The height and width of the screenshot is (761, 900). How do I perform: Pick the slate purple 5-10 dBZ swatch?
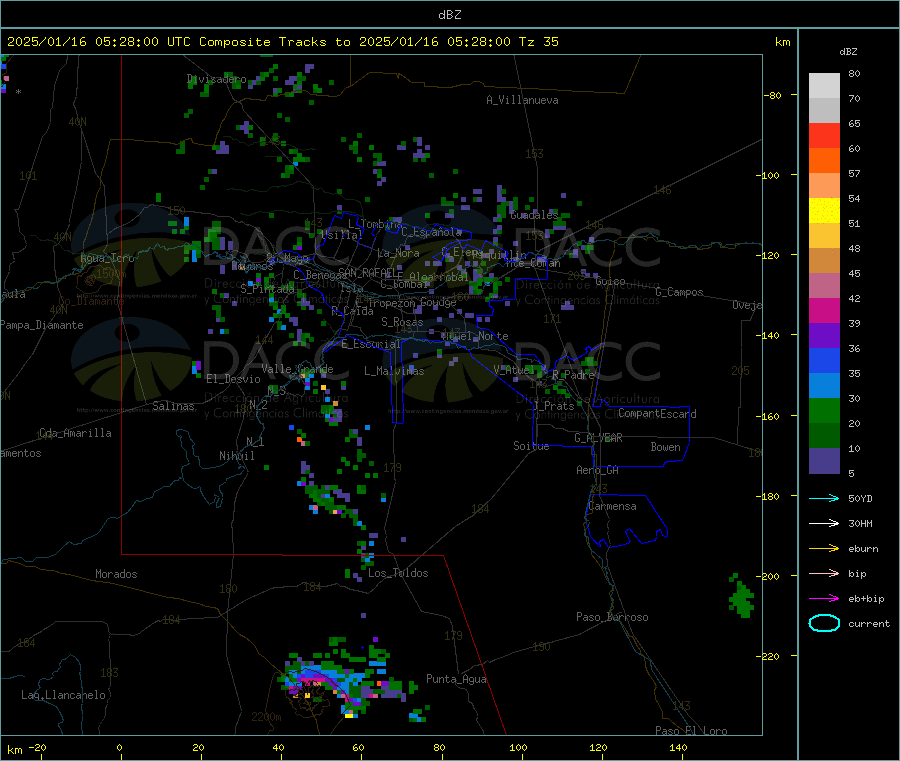[824, 460]
